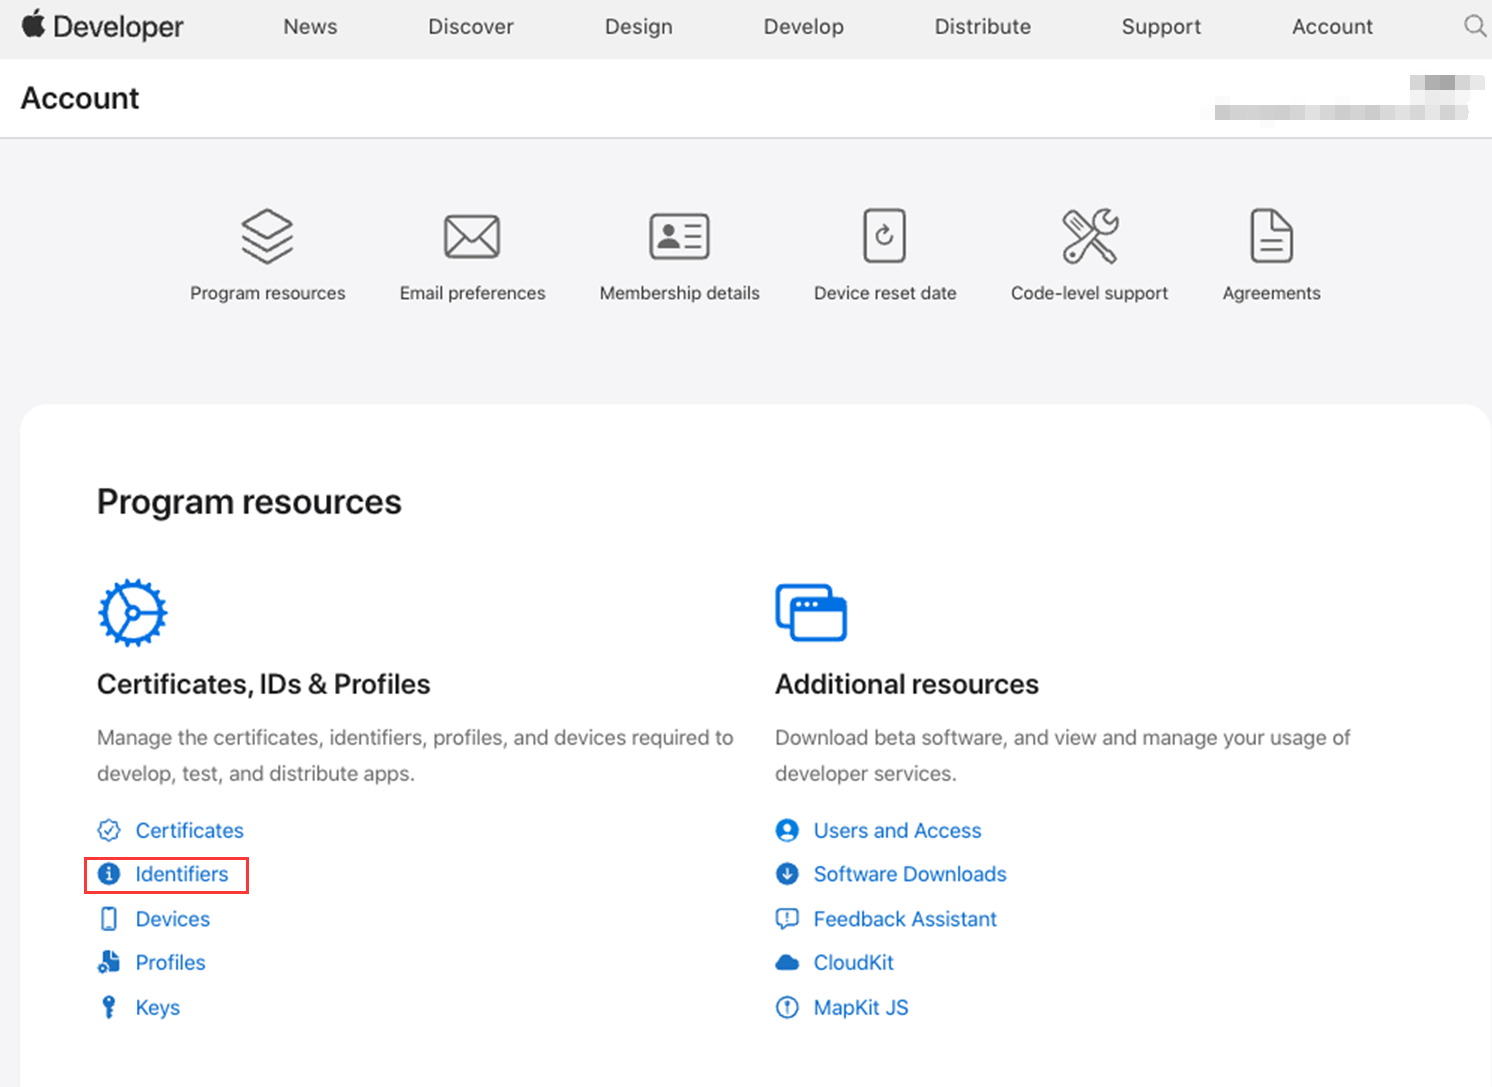Click the Certificates, IDs & Profiles heading
1492x1087 pixels.
(x=264, y=684)
